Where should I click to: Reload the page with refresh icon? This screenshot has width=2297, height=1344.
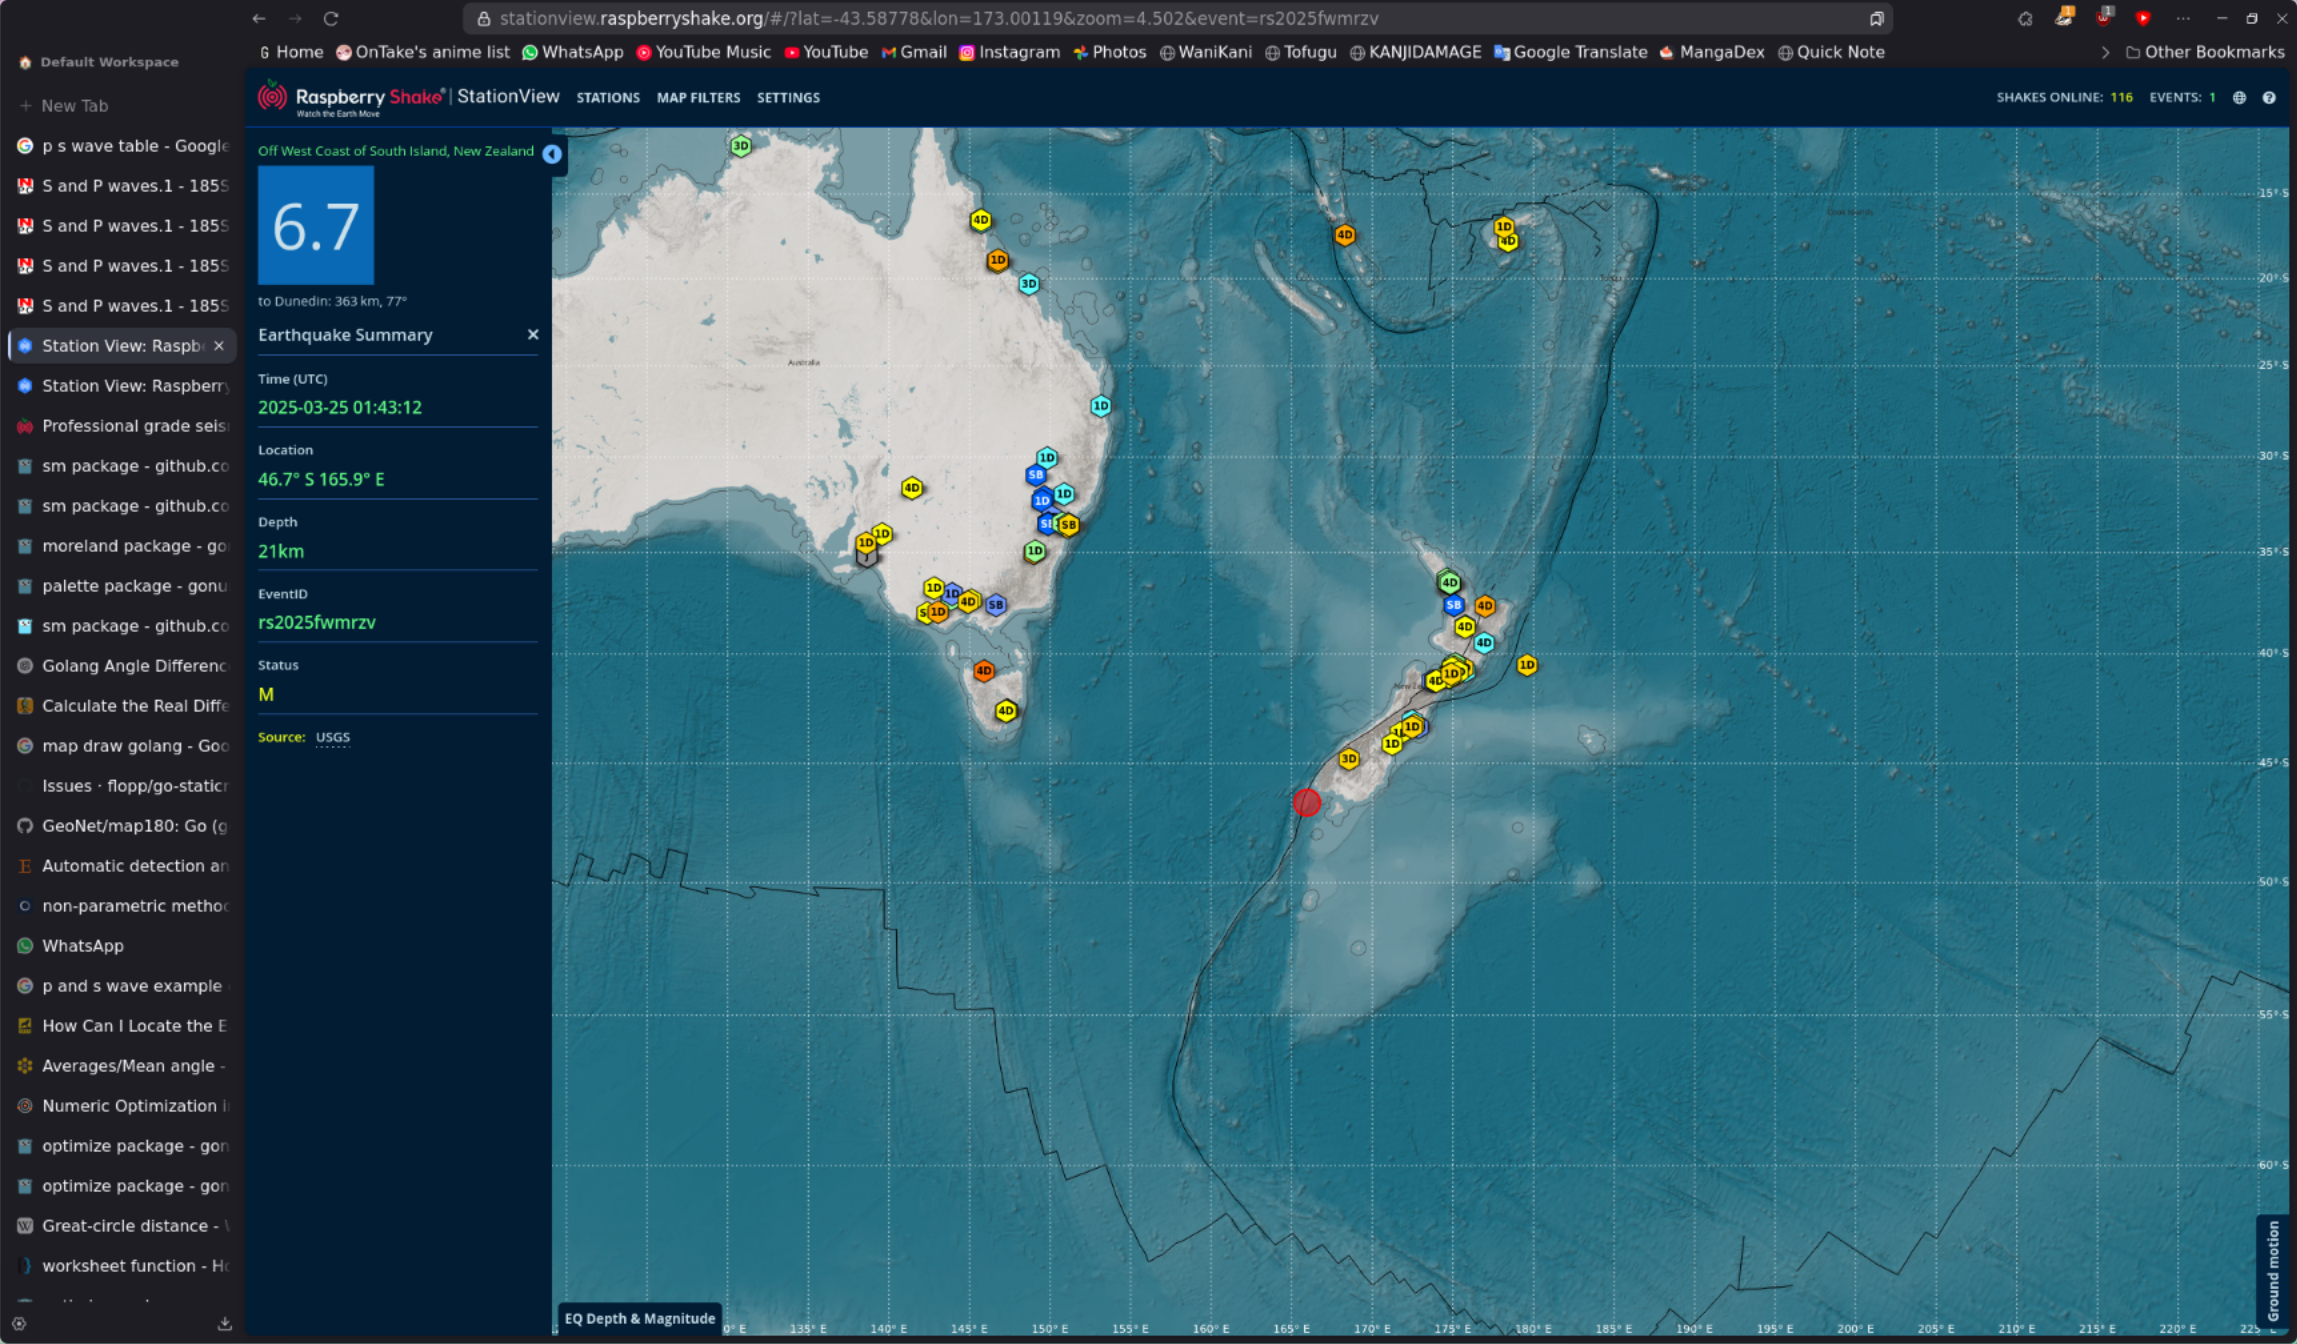click(x=331, y=18)
